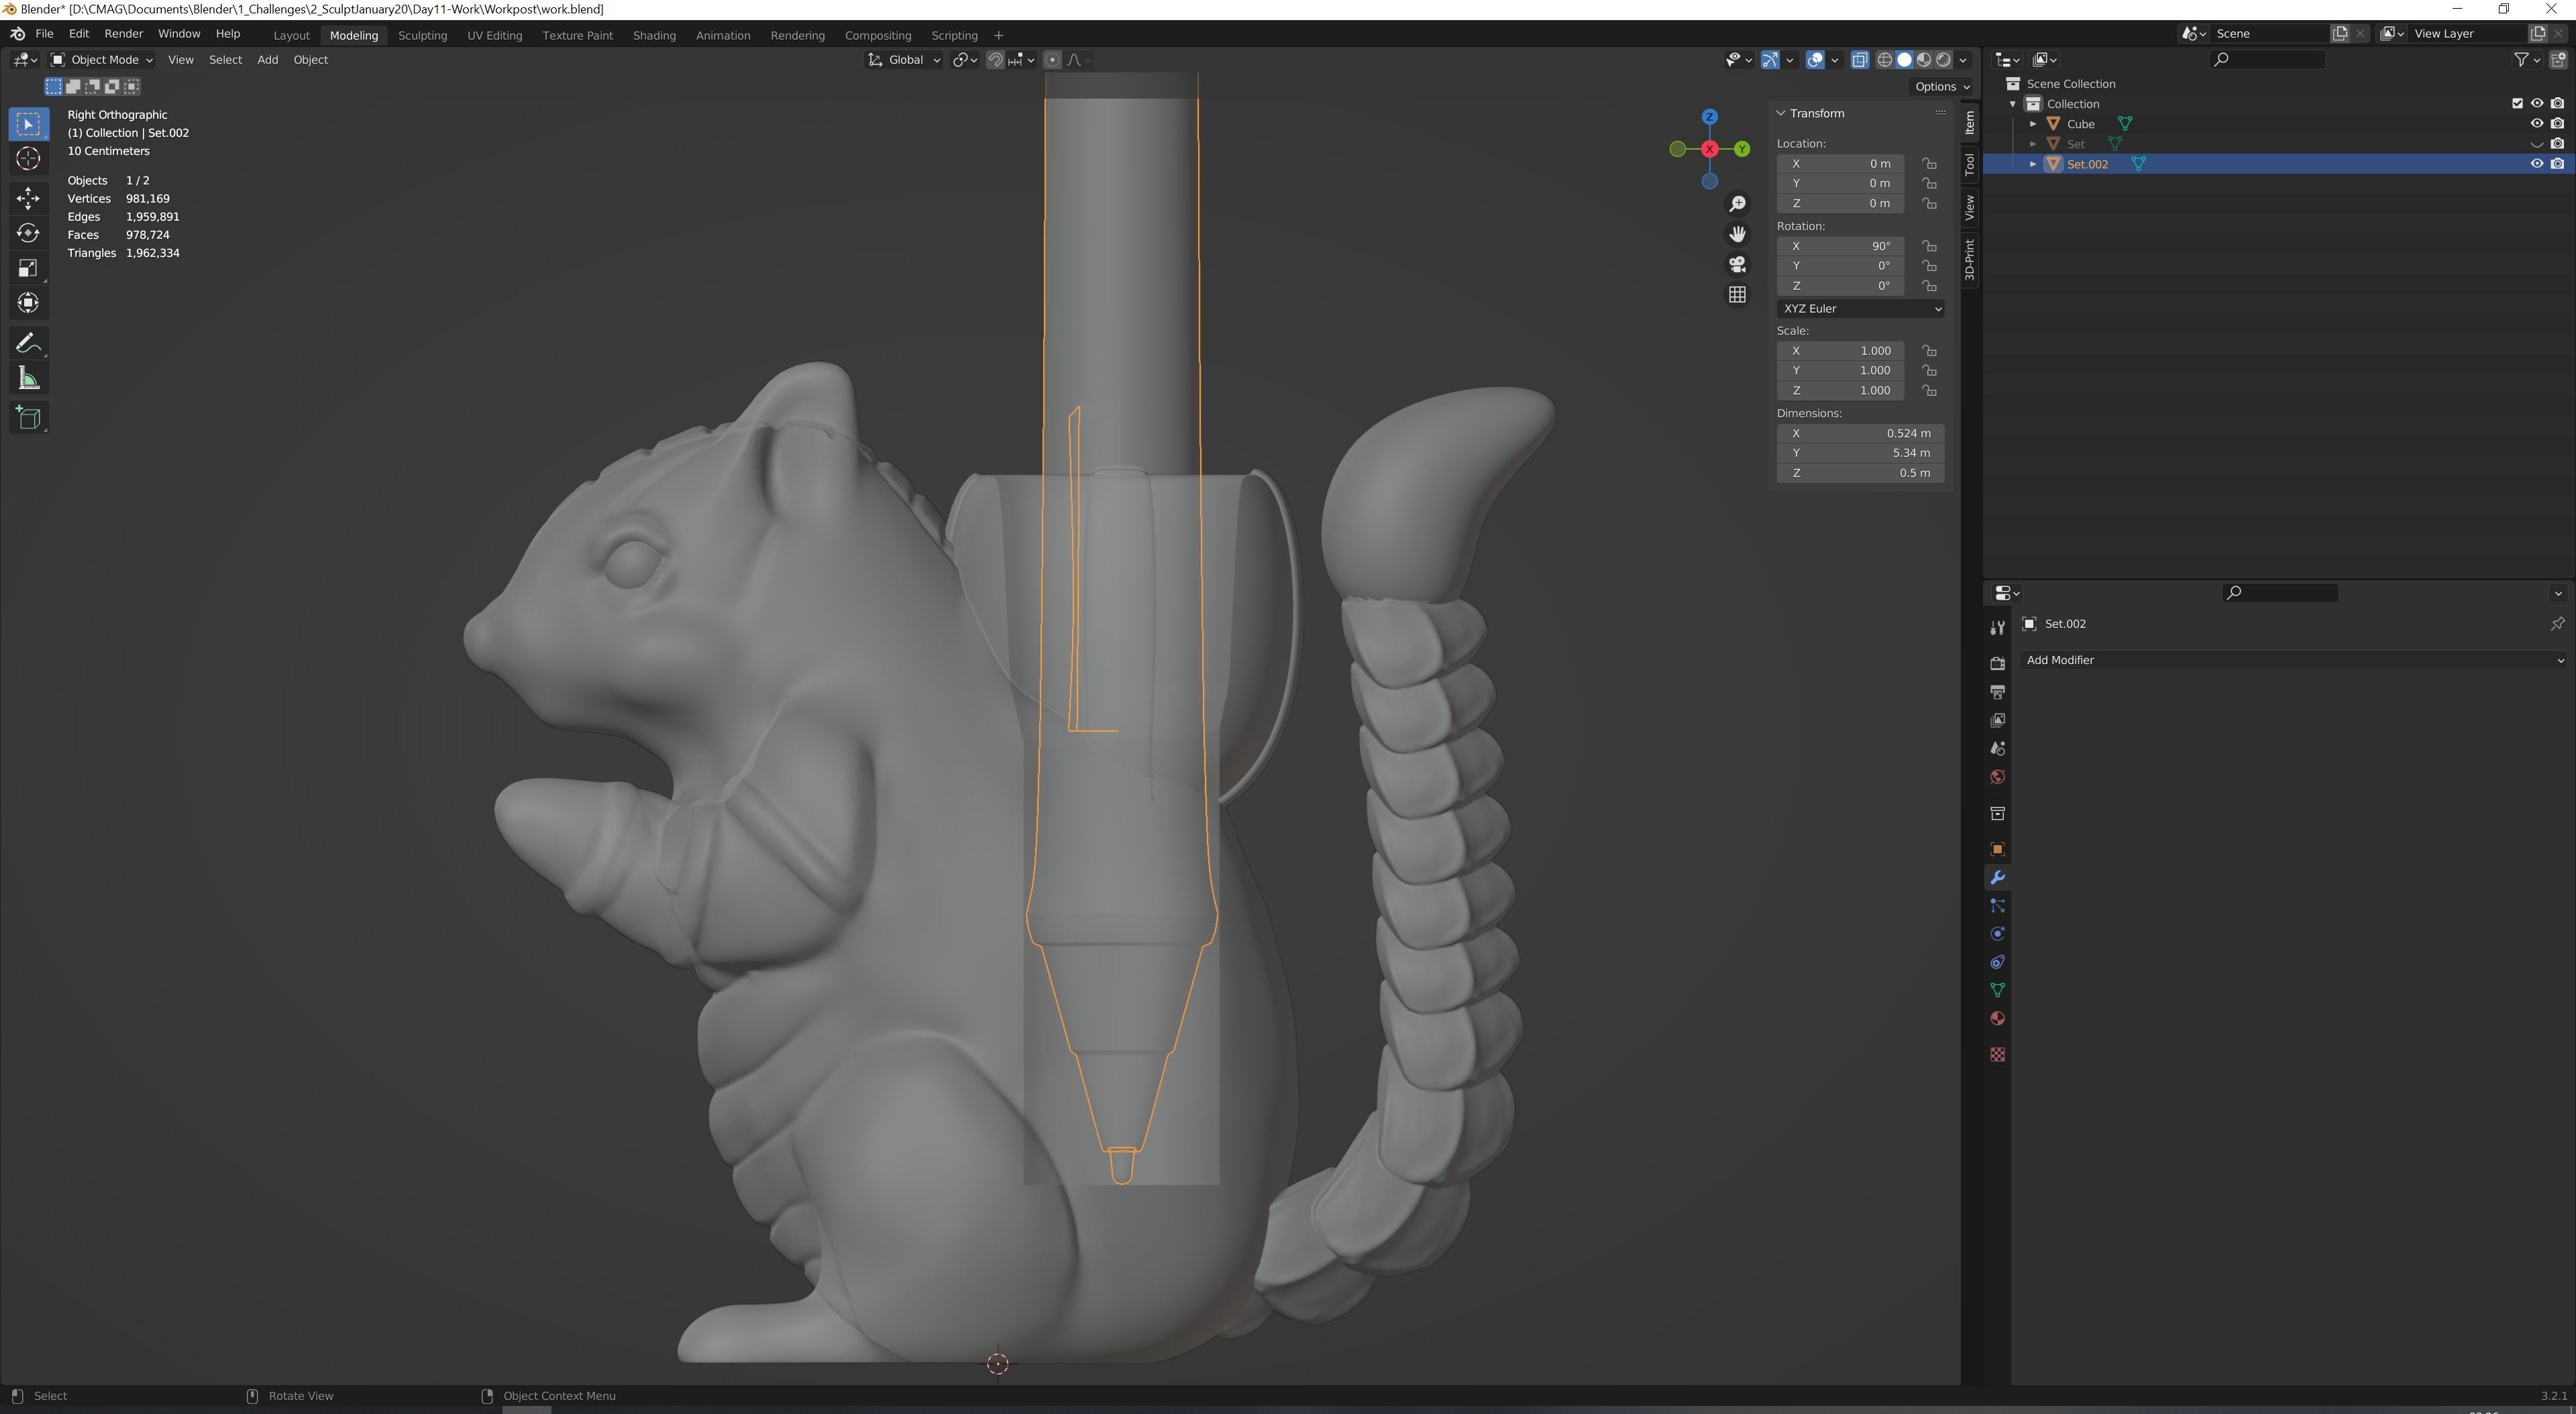The height and width of the screenshot is (1414, 2576).
Task: Open the viewport Options dropdown
Action: point(1941,87)
